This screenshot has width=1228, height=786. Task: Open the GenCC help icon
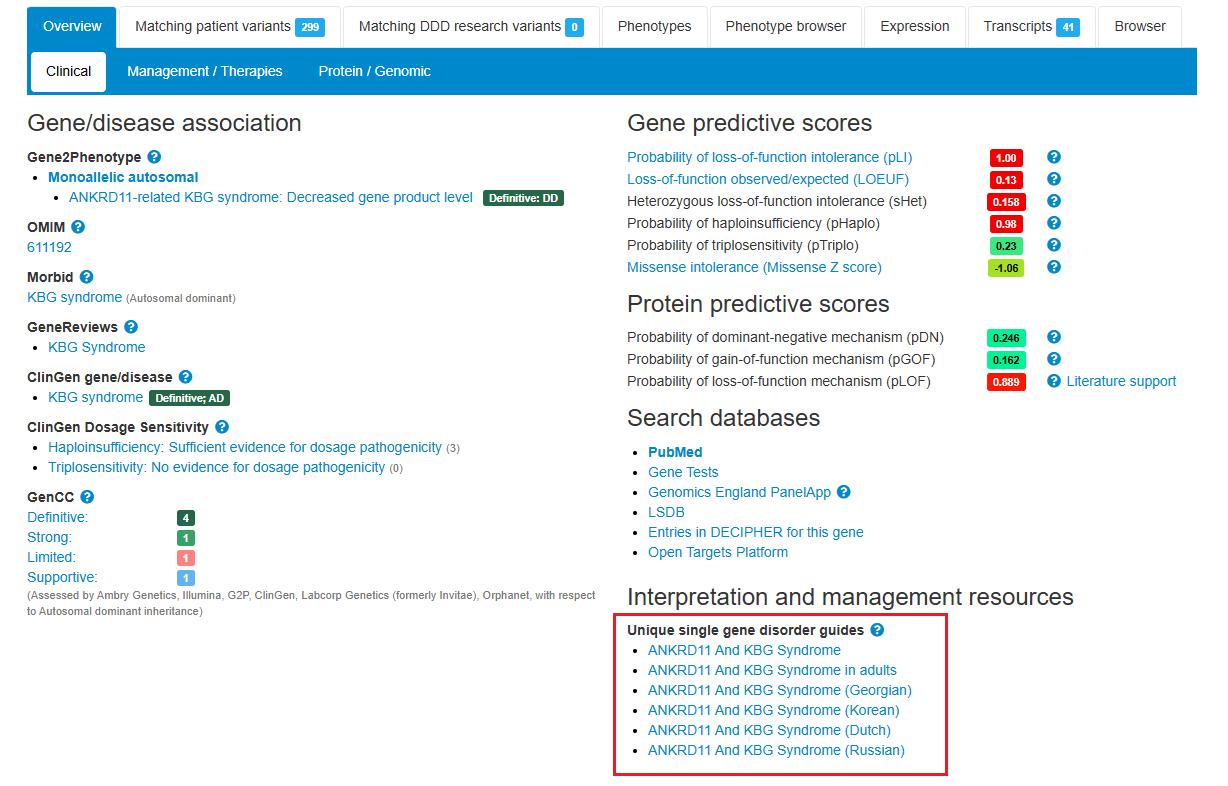coord(87,497)
